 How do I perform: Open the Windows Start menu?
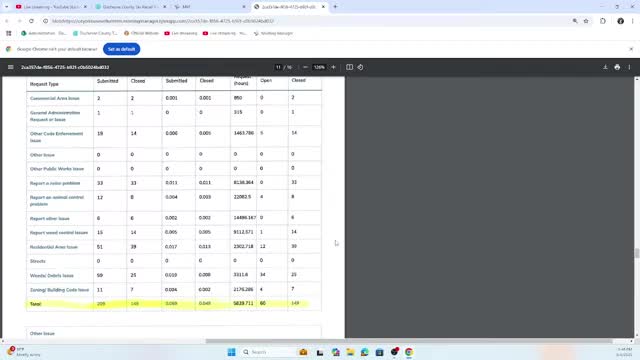tap(231, 352)
